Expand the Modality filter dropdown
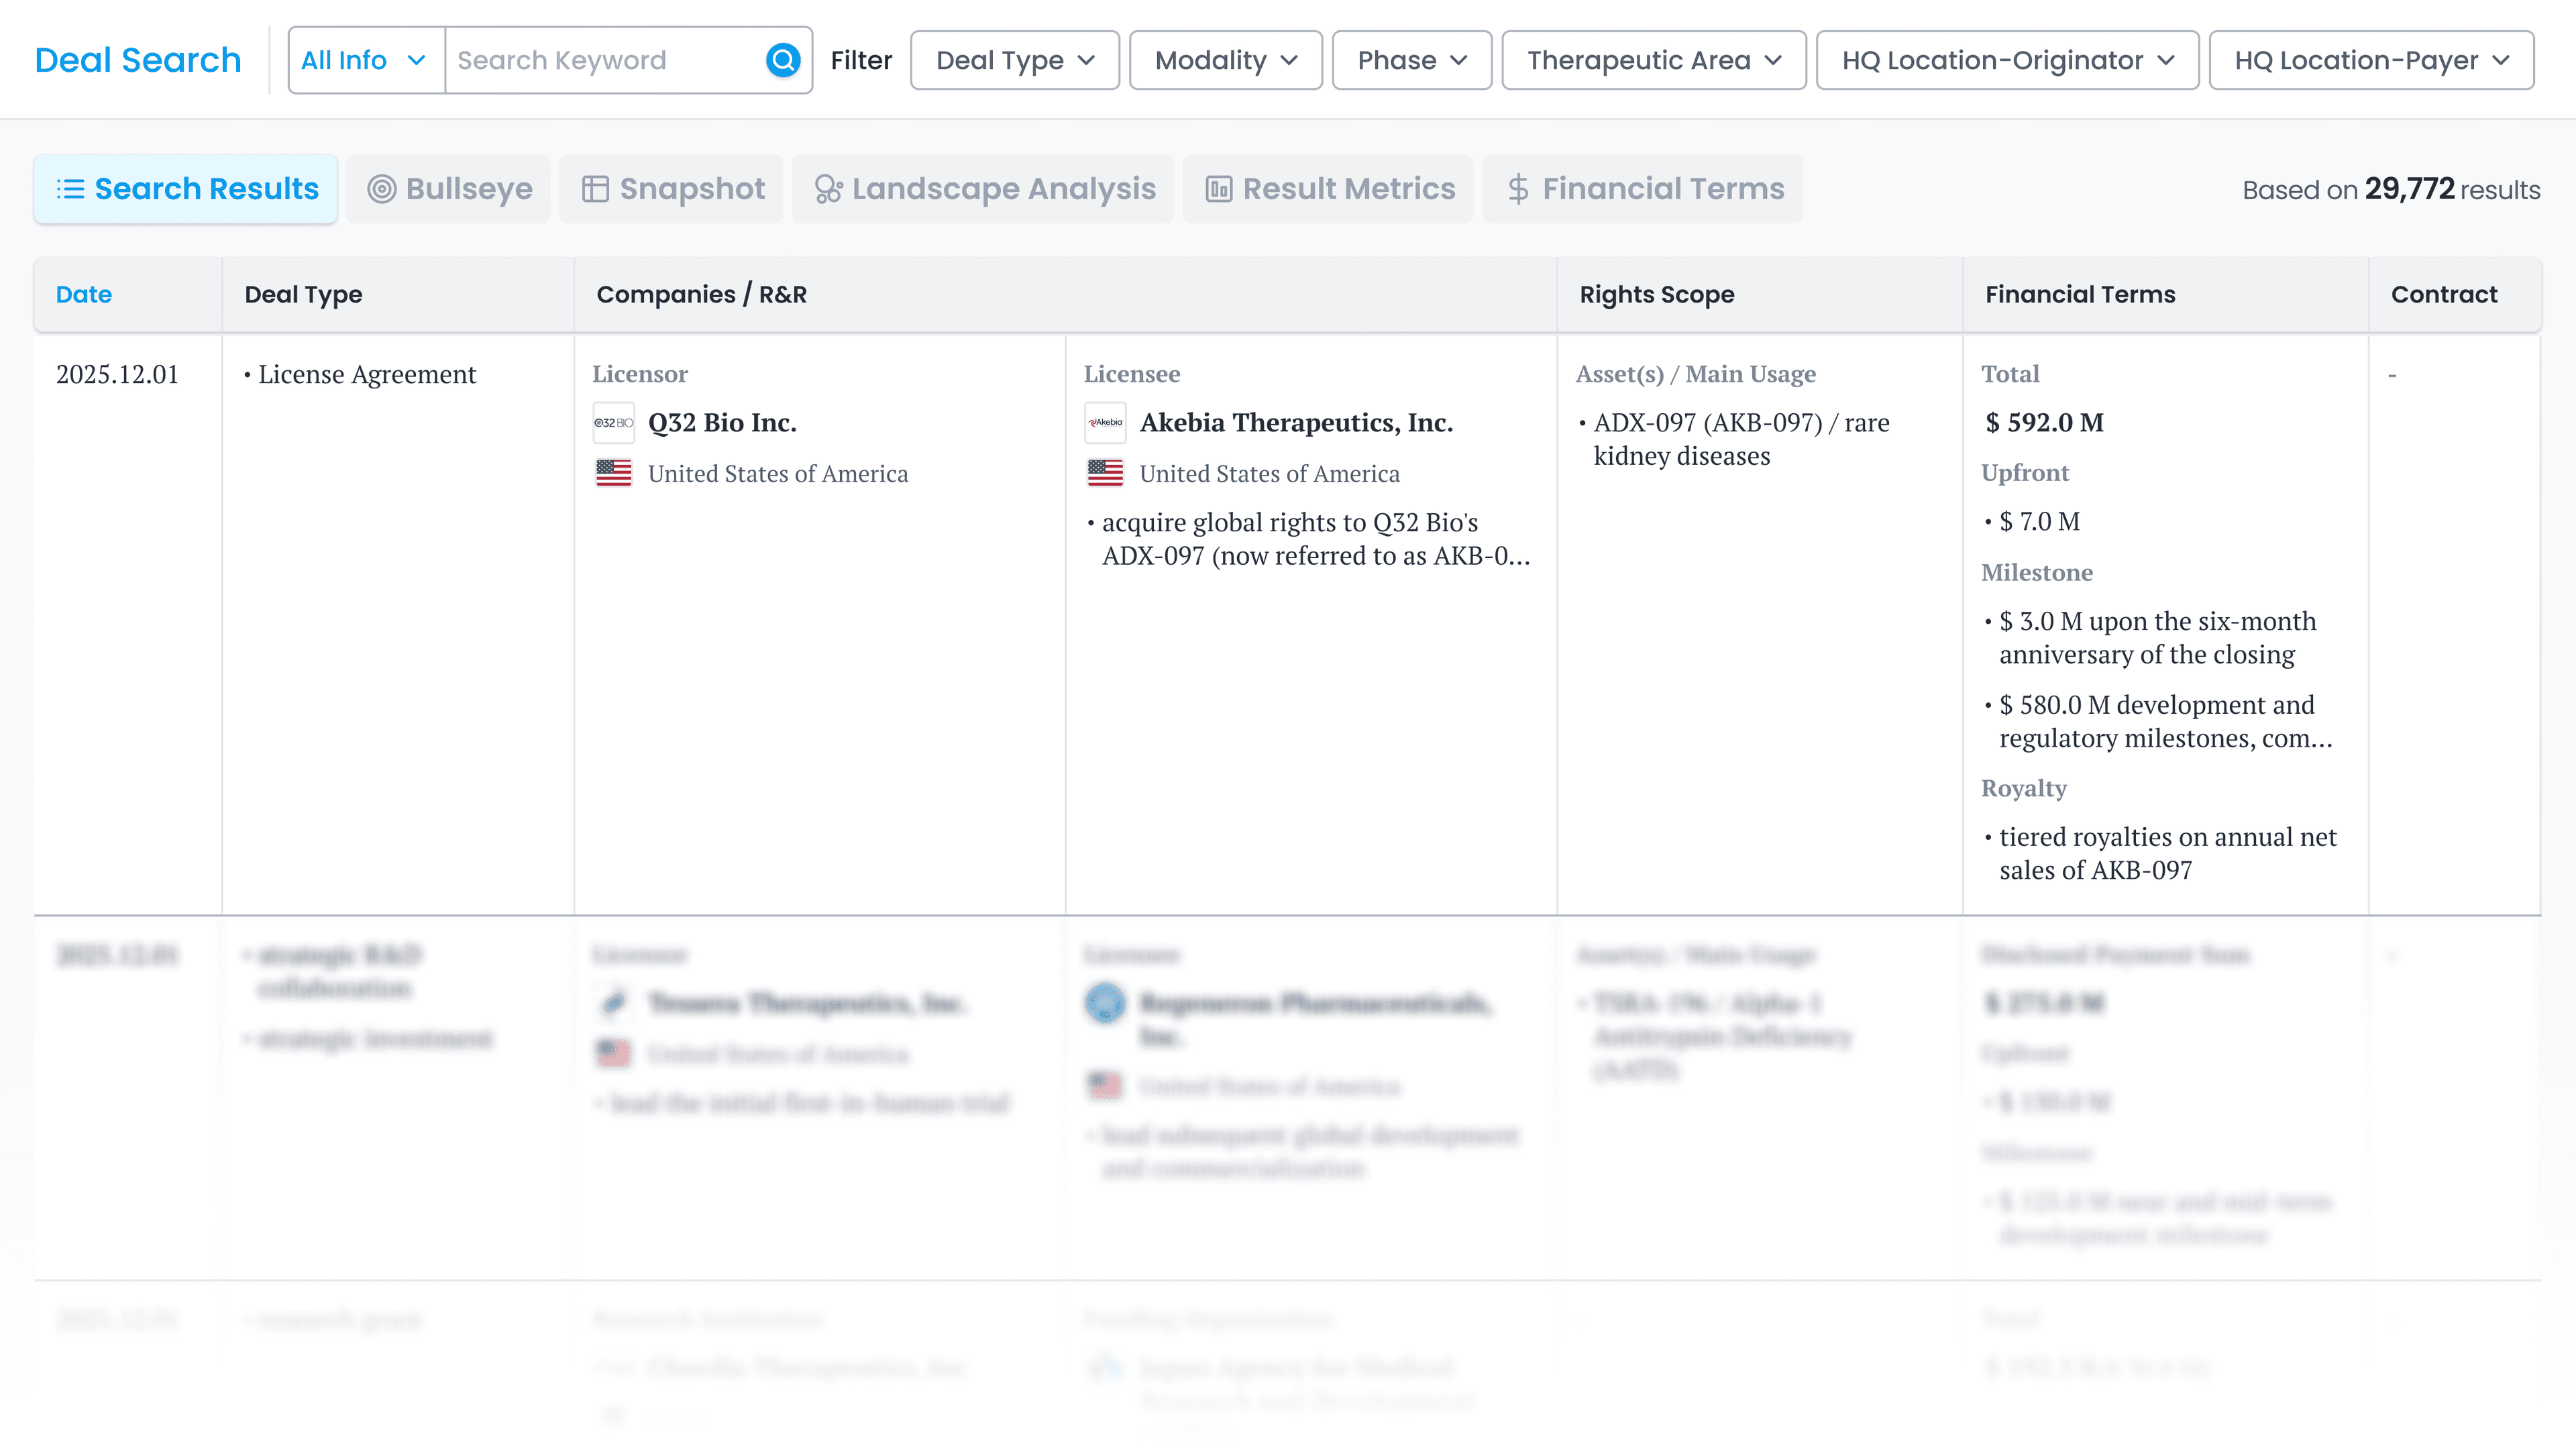 [x=1226, y=60]
